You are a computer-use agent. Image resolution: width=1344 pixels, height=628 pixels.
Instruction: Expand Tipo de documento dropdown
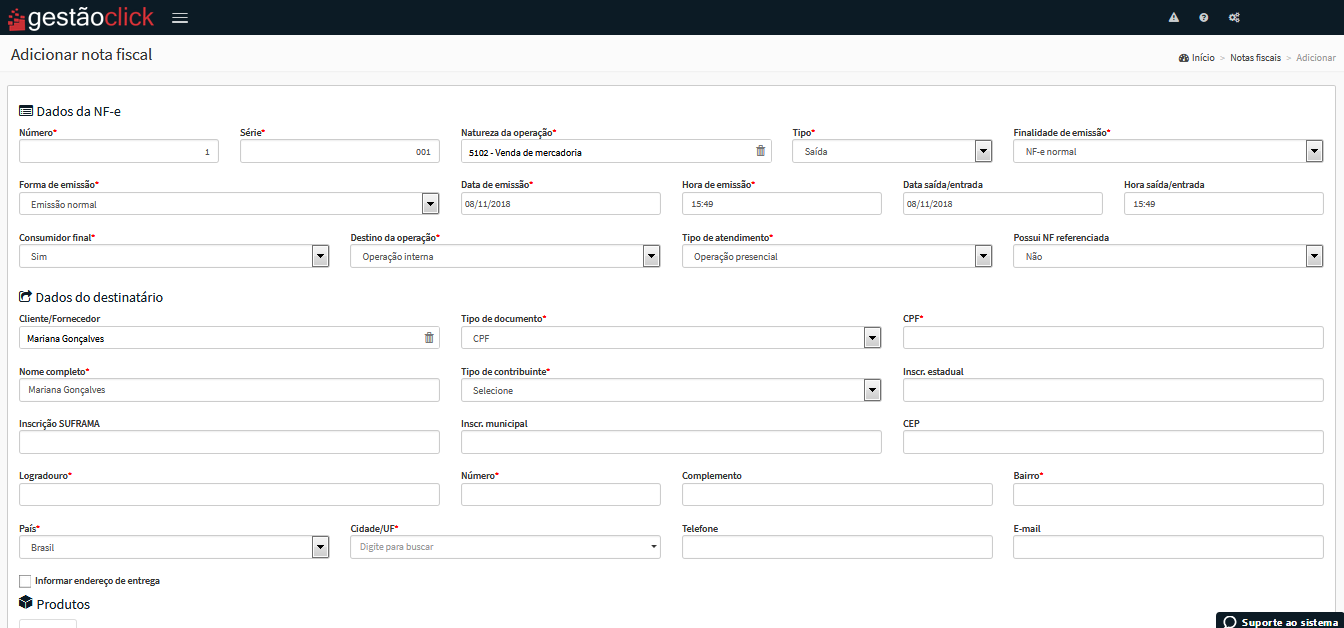click(671, 338)
